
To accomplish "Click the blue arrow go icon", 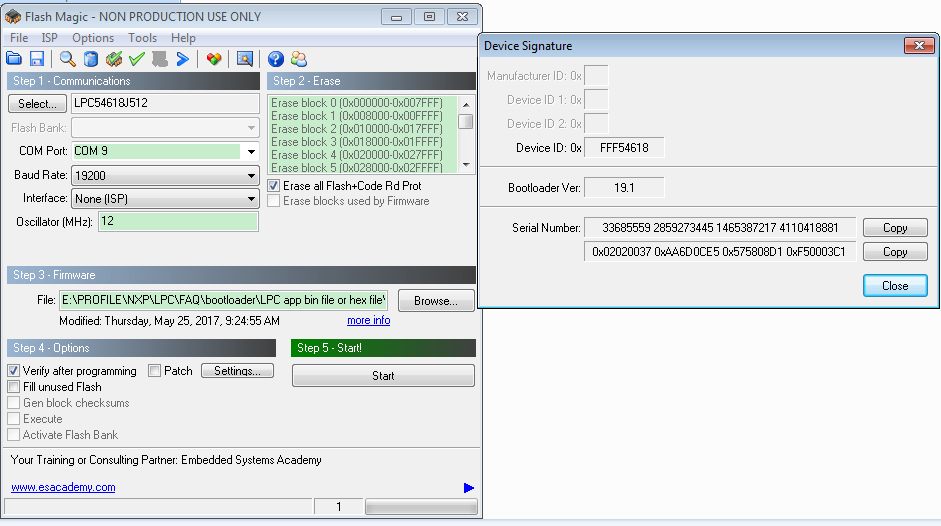I will click(182, 59).
